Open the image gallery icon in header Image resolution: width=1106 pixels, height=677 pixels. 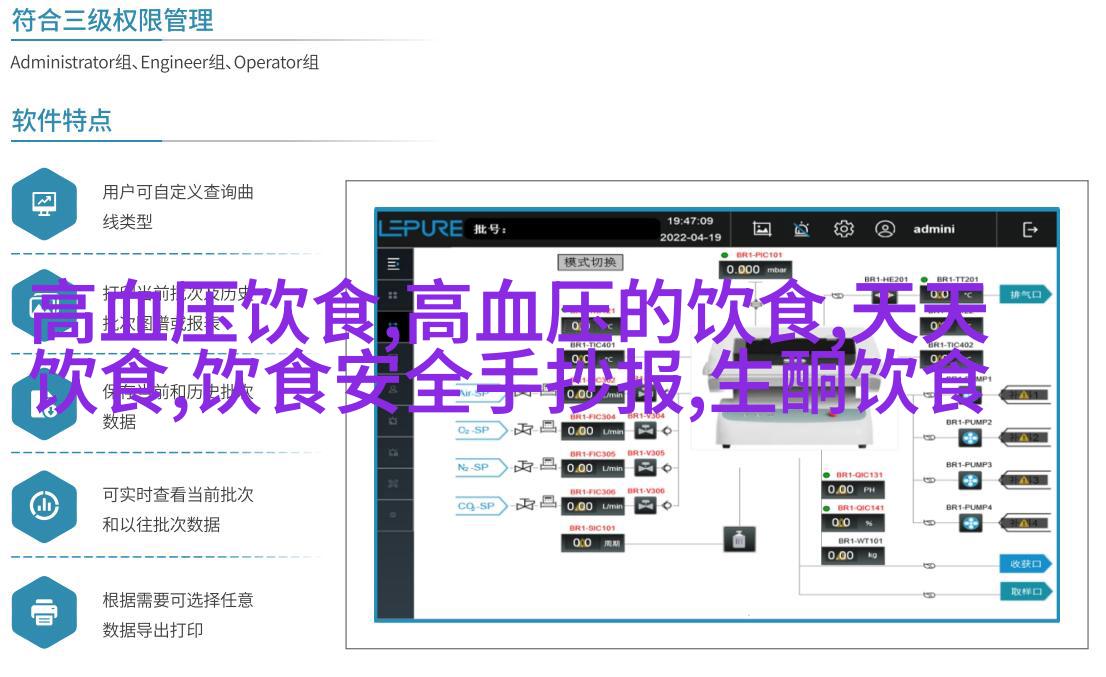pyautogui.click(x=762, y=229)
